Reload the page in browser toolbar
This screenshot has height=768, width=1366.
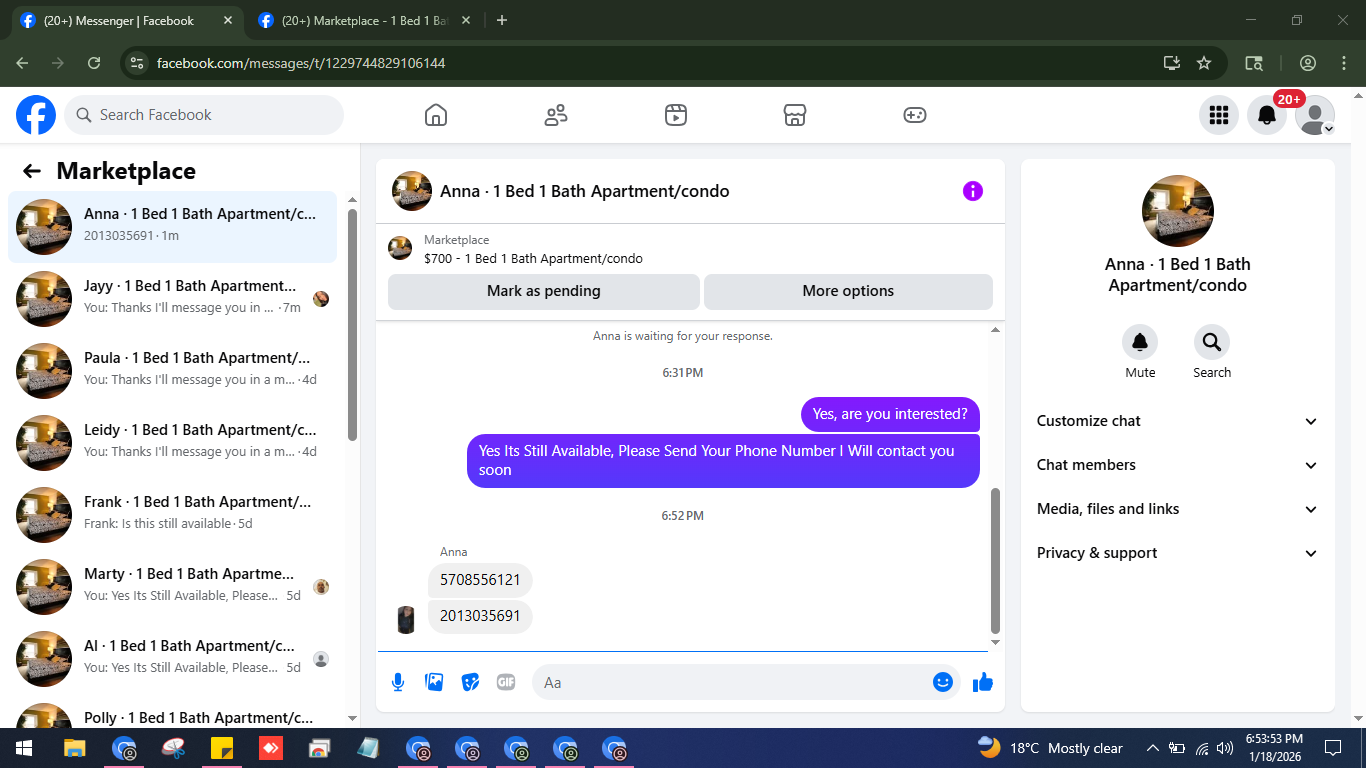(x=94, y=63)
